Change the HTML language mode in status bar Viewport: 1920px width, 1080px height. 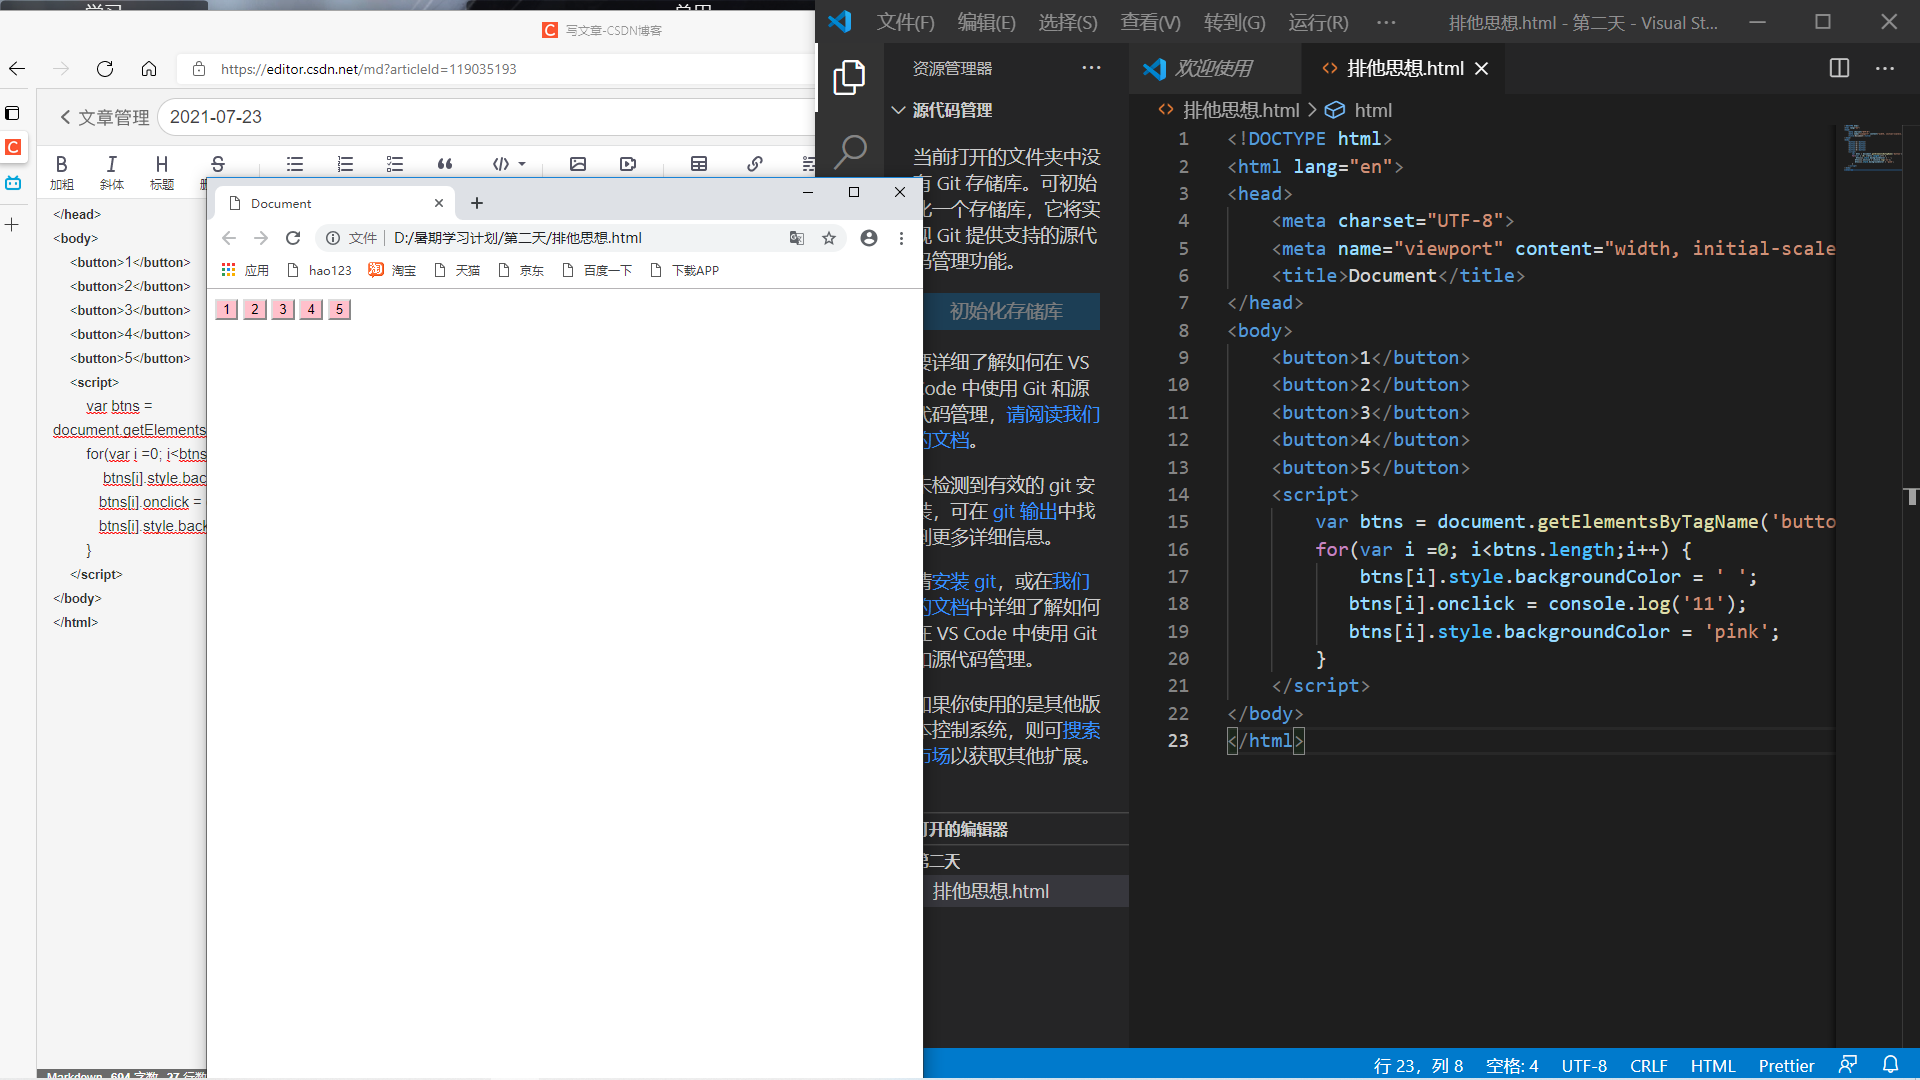click(x=1712, y=1065)
